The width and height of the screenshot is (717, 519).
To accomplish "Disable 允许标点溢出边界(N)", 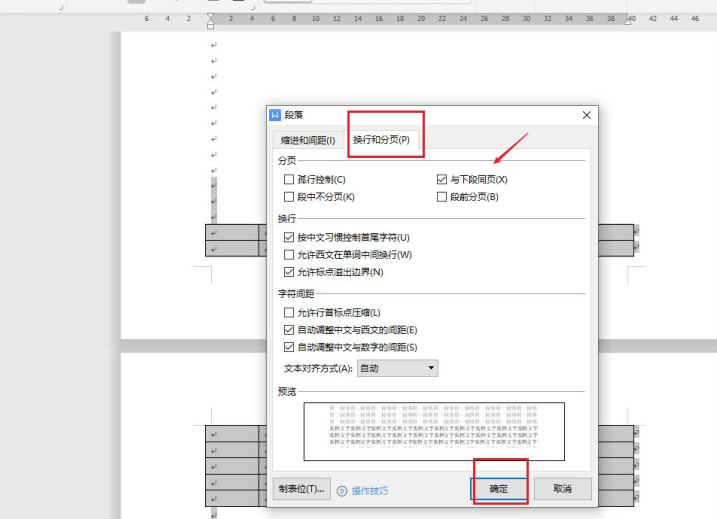I will point(289,272).
